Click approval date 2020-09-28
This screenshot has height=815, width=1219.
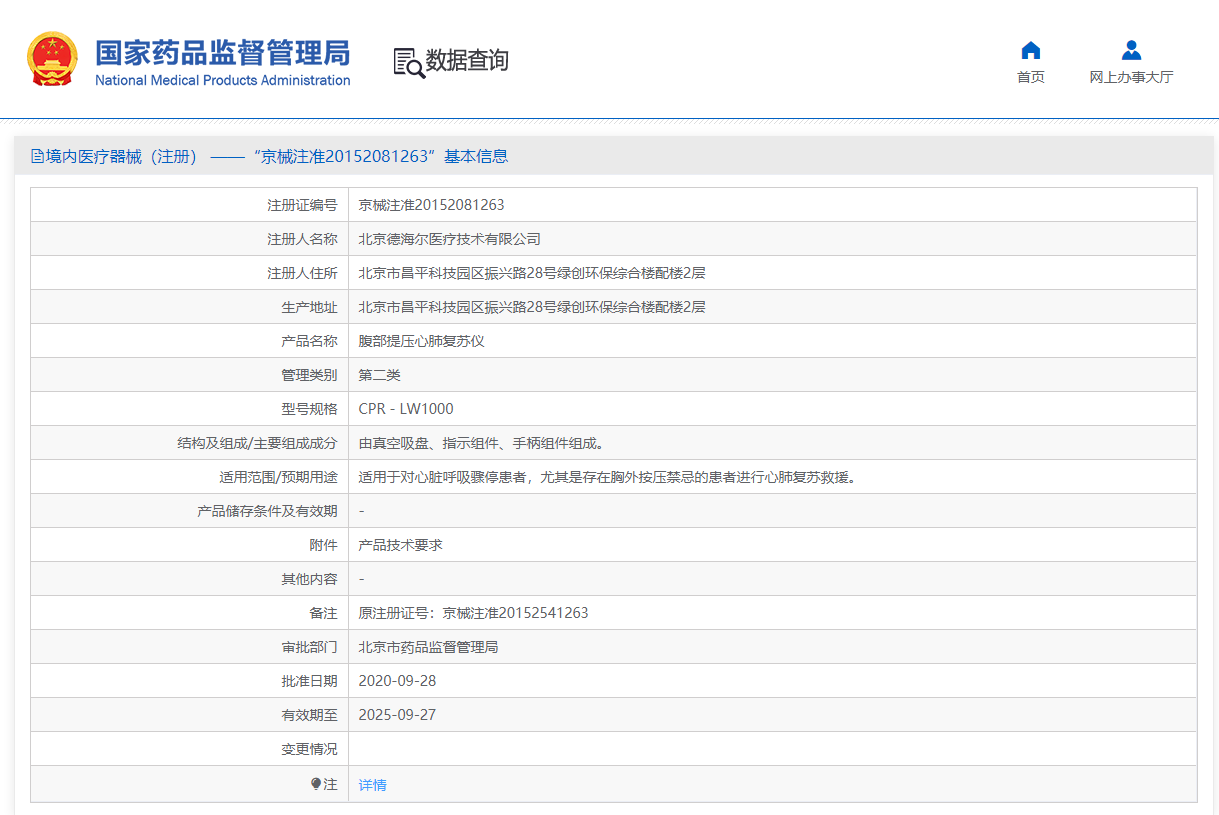coord(398,681)
